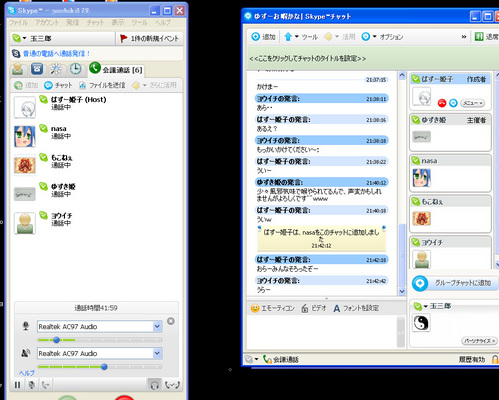Open the 表示 menu

pyautogui.click(x=117, y=22)
